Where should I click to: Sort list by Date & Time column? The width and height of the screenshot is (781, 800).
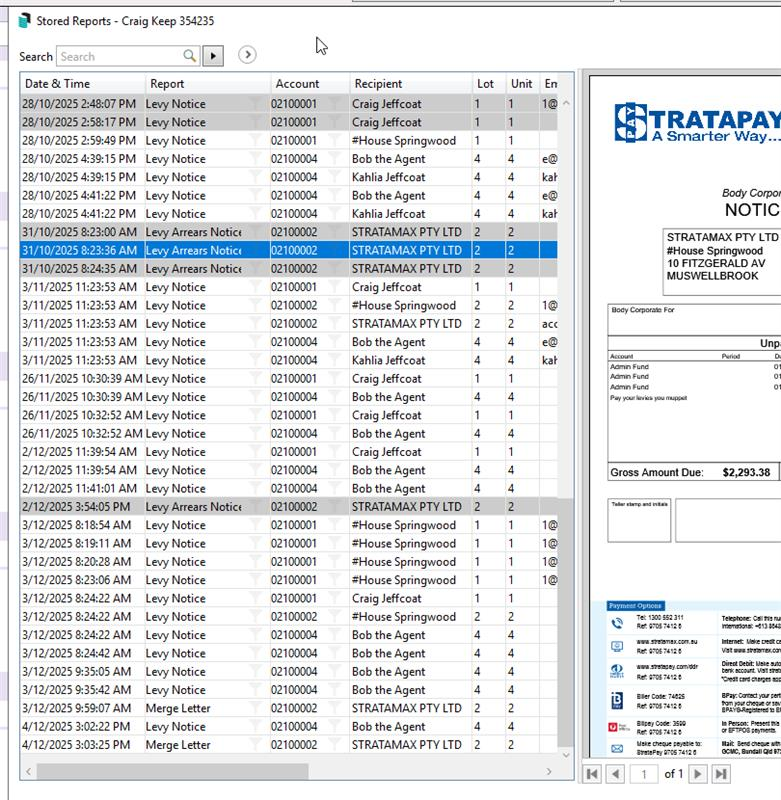tap(82, 84)
